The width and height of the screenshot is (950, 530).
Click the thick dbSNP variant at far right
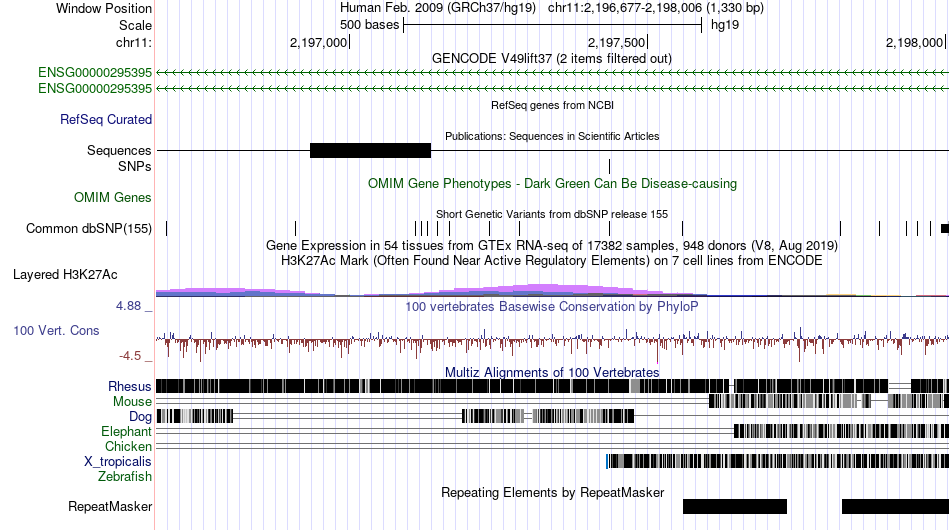(x=945, y=228)
